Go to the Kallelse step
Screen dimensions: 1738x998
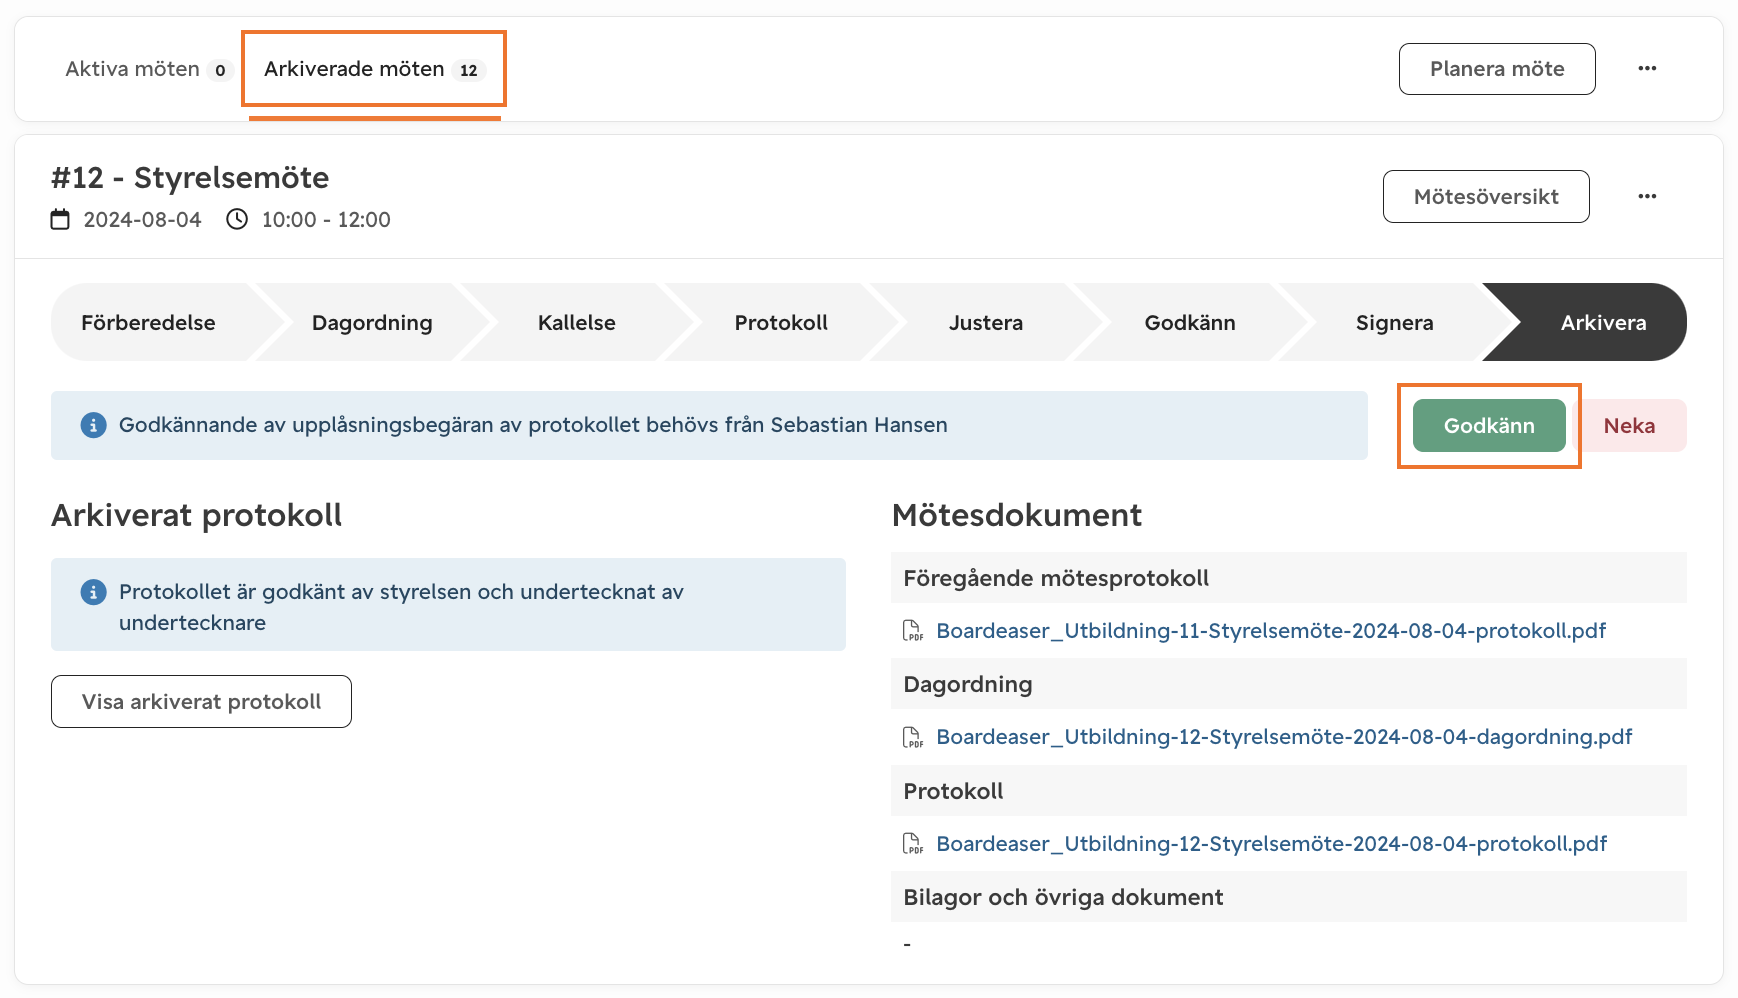pyautogui.click(x=577, y=323)
